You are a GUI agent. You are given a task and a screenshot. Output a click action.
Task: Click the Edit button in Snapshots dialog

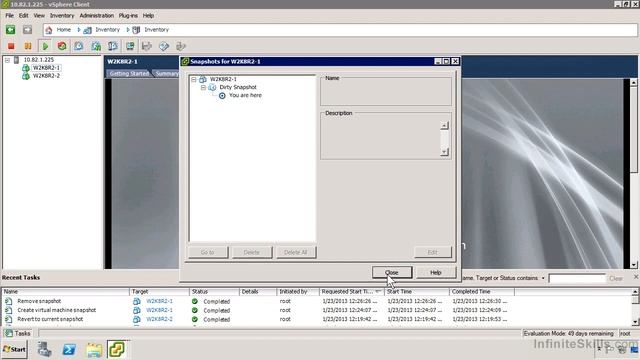click(433, 252)
